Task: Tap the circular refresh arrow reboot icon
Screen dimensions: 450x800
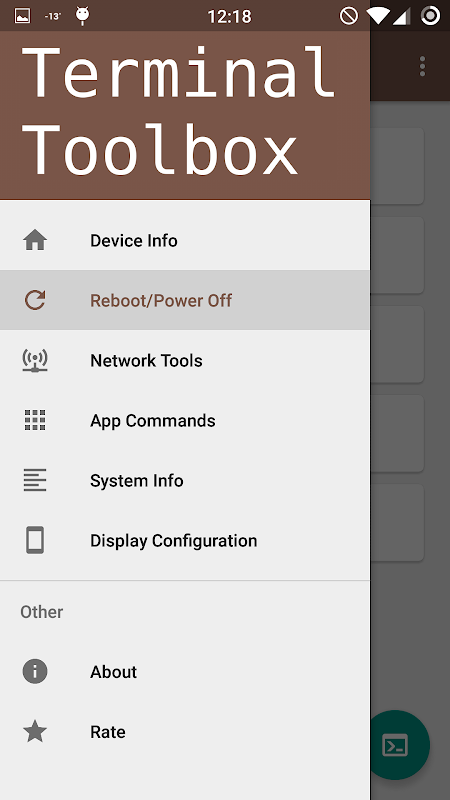Action: pyautogui.click(x=35, y=300)
